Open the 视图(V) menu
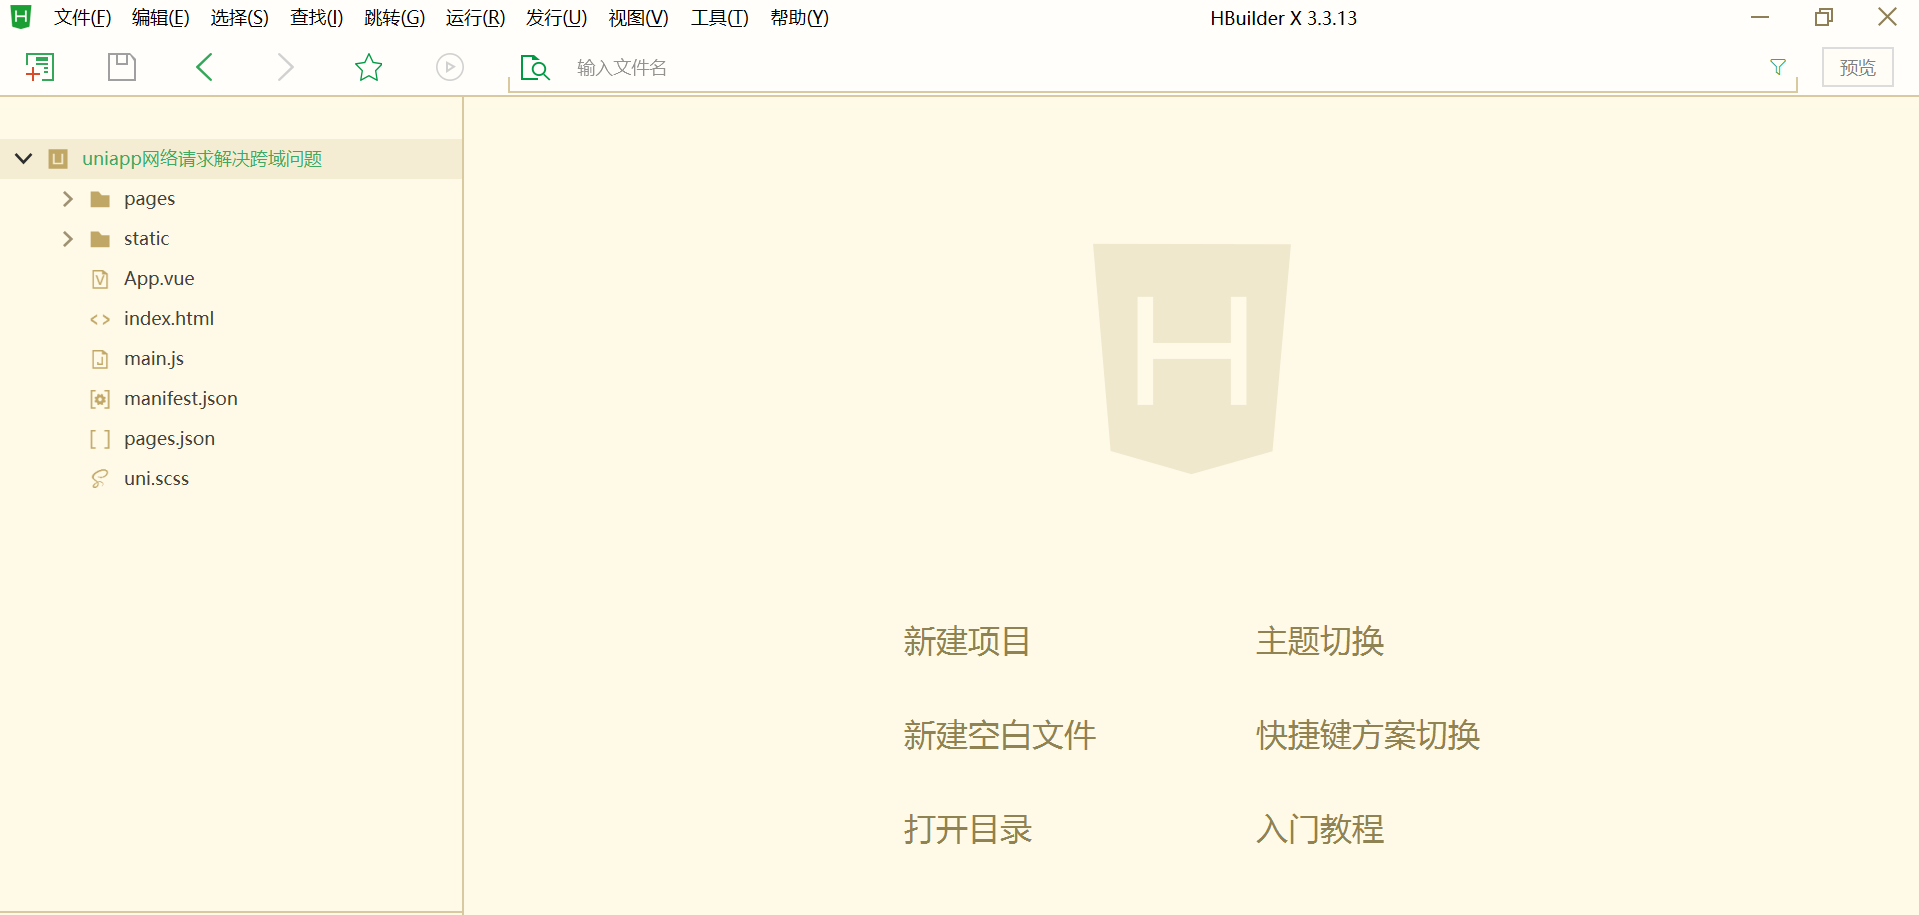Screen dimensions: 1919x915 638,18
